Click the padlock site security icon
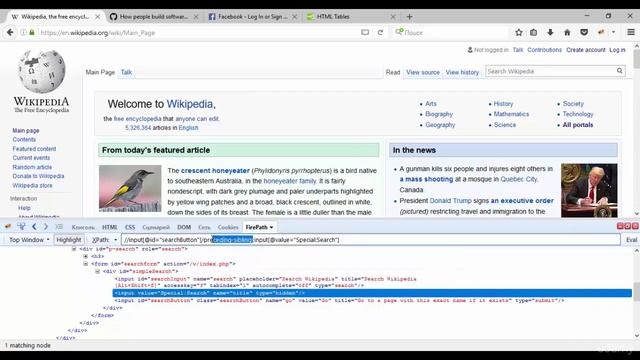 tap(32, 32)
